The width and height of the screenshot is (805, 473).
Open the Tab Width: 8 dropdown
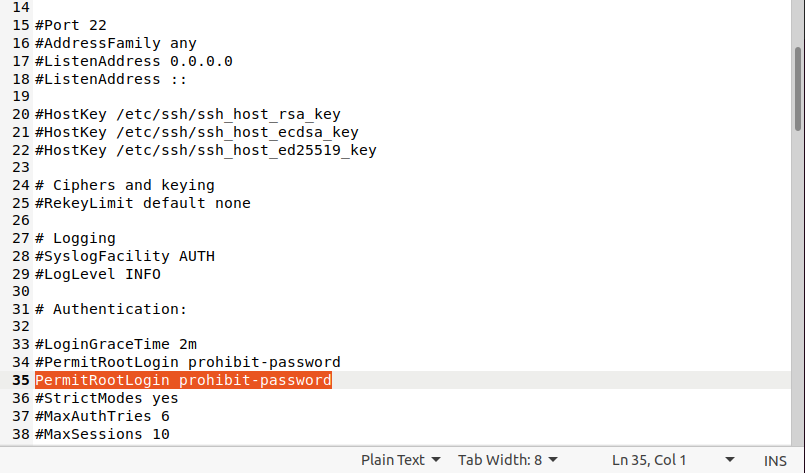click(506, 460)
